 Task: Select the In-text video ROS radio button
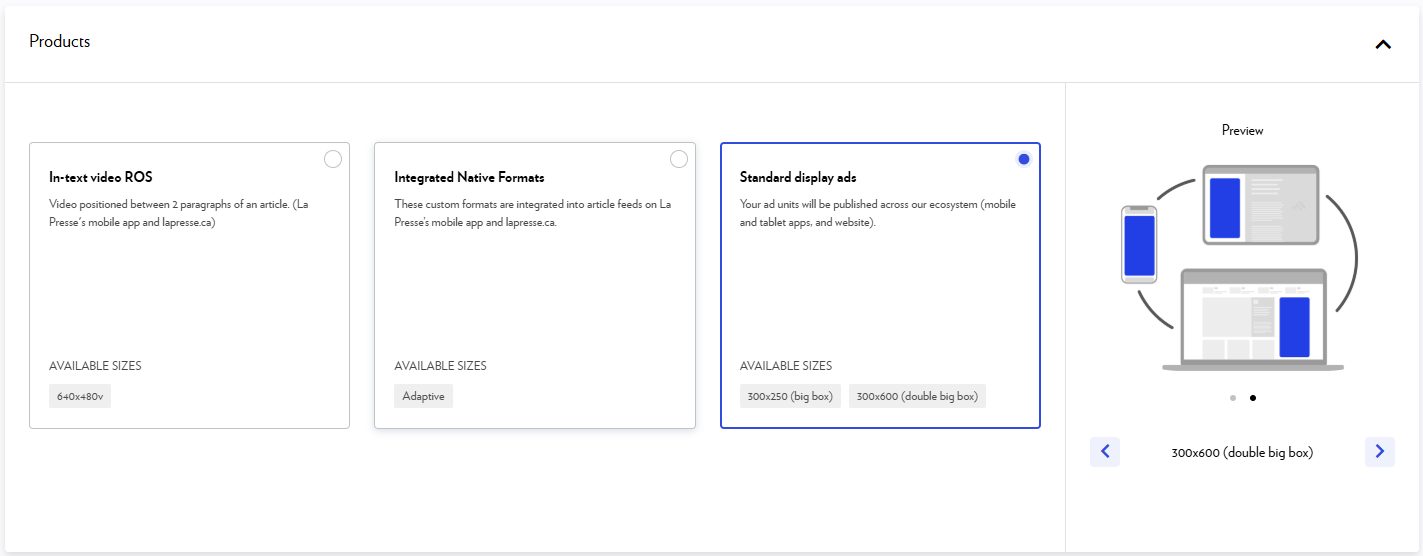click(333, 159)
